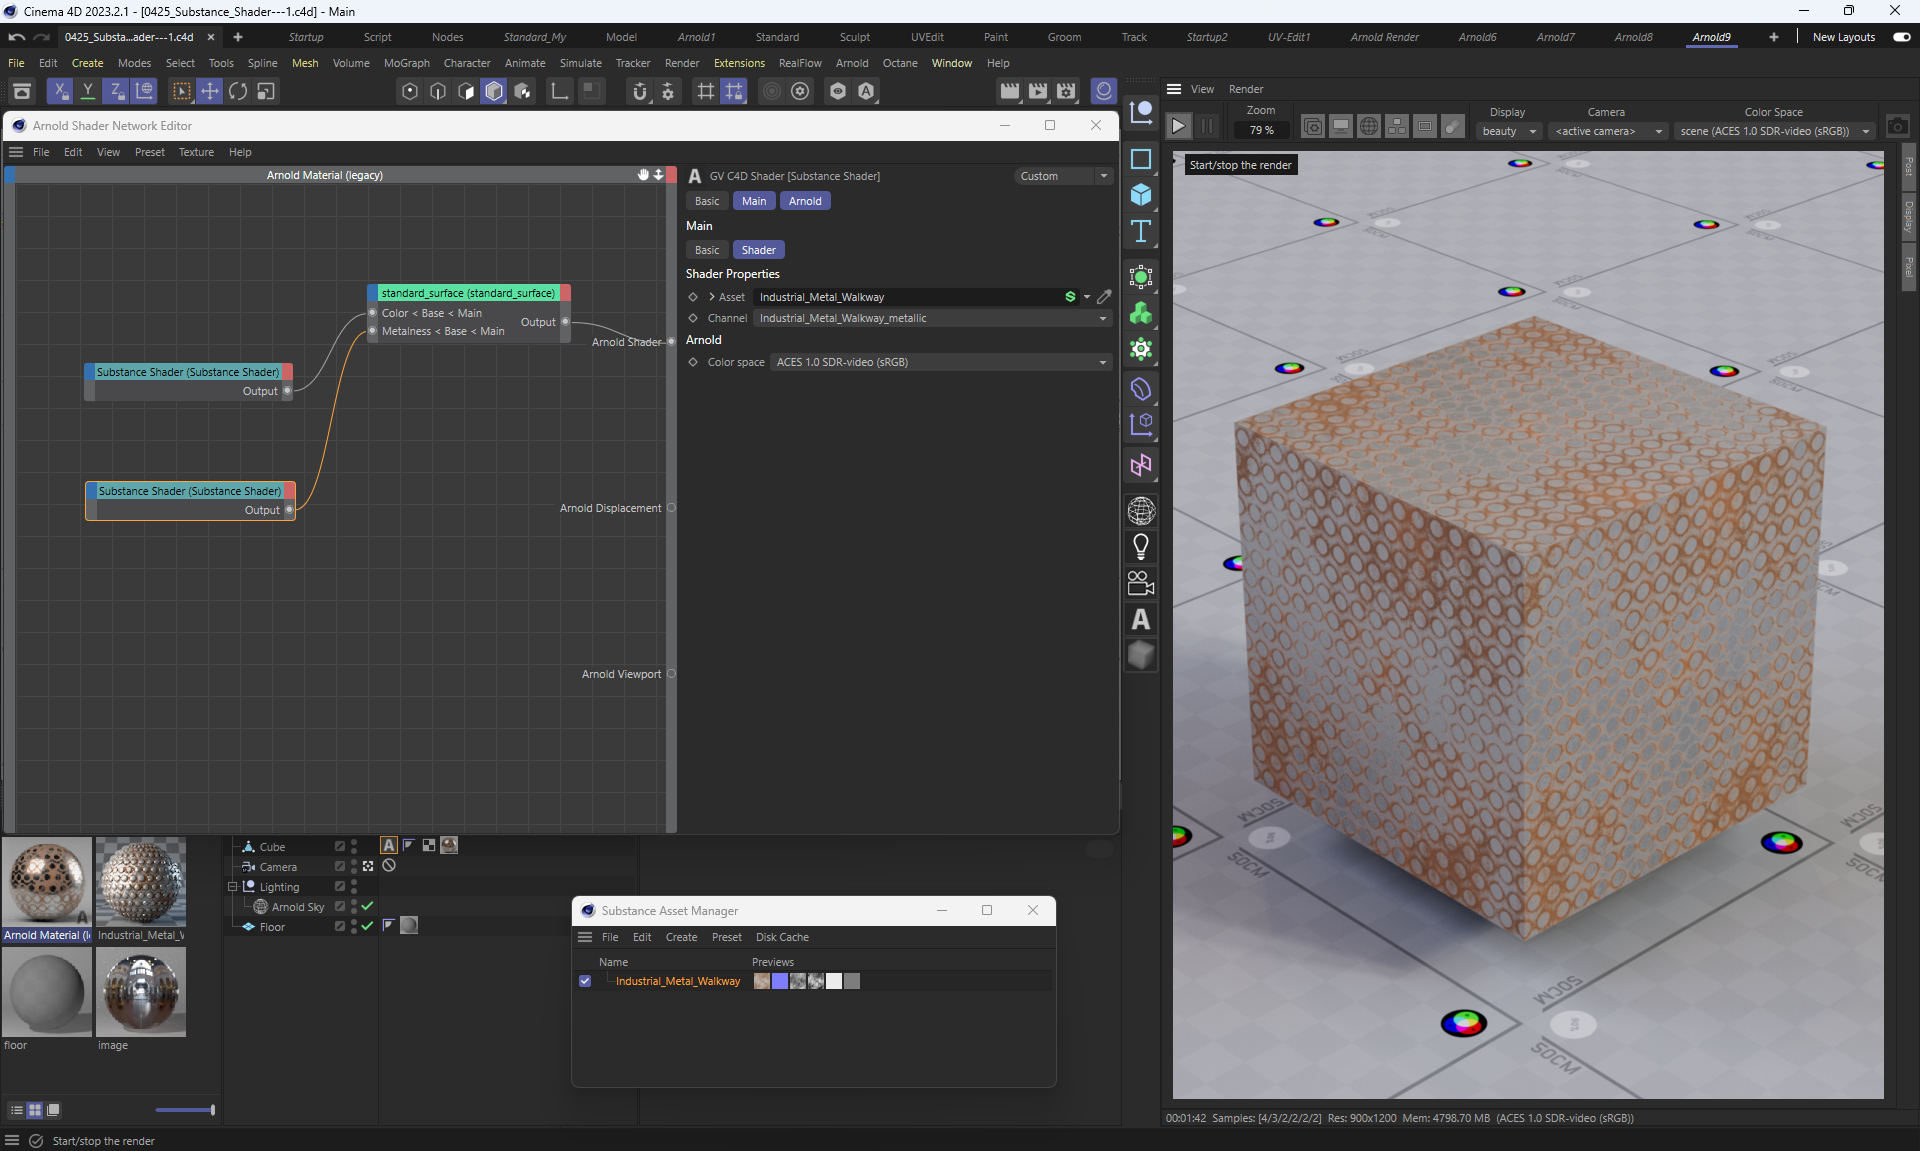Image resolution: width=1920 pixels, height=1151 pixels.
Task: Open the Extensions menu
Action: 738,63
